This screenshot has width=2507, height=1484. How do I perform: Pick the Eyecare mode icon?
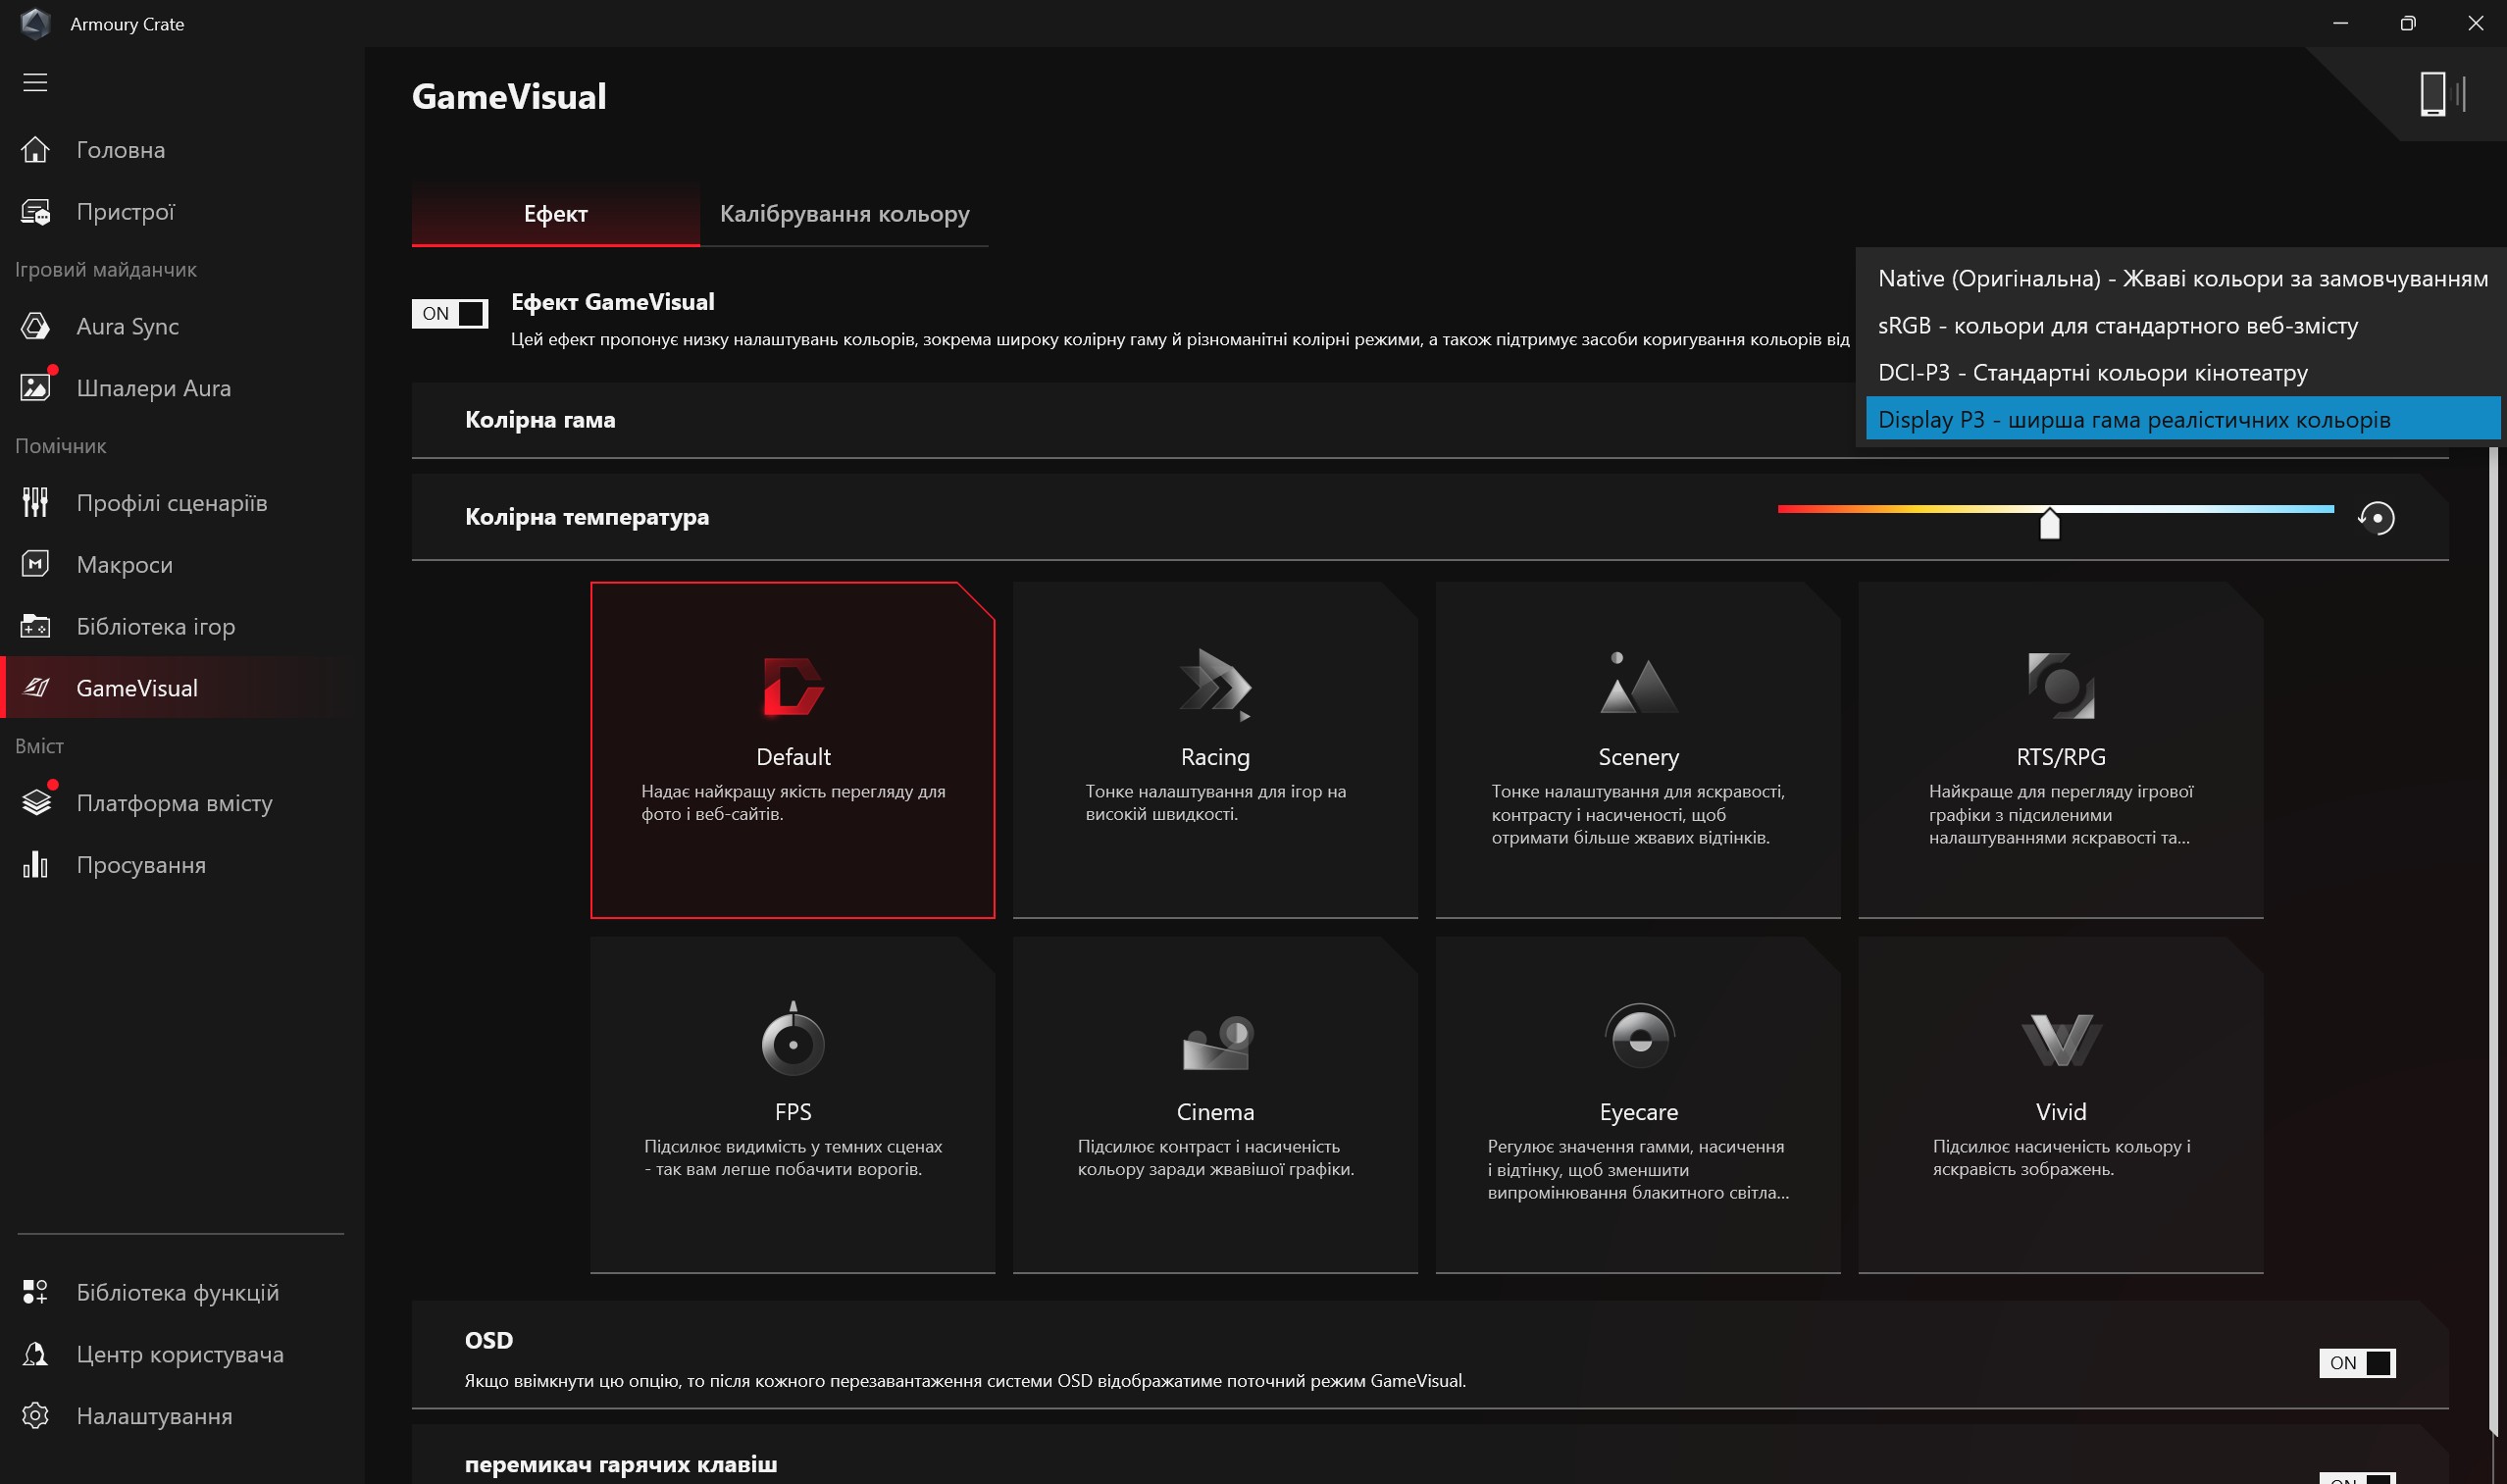click(1638, 1038)
